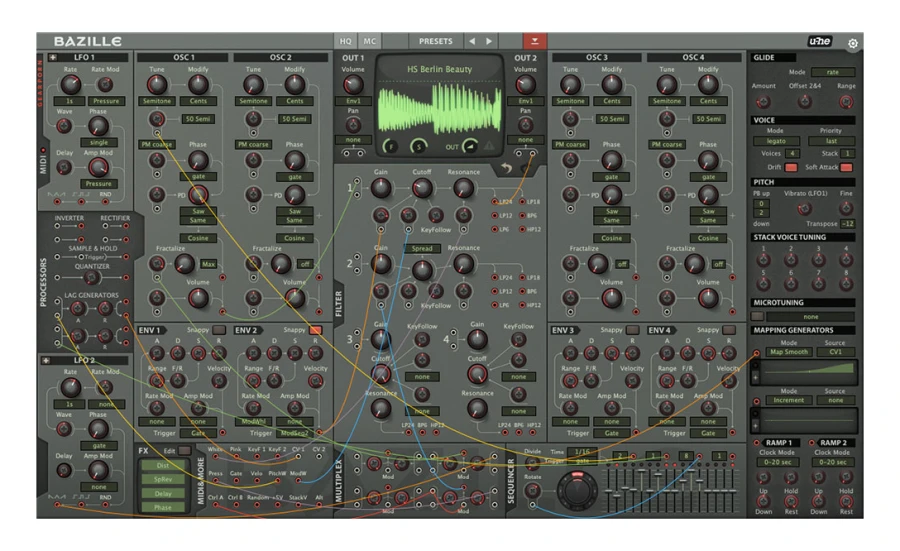Click the Velo output jack
The height and width of the screenshot is (551, 900).
click(x=257, y=481)
